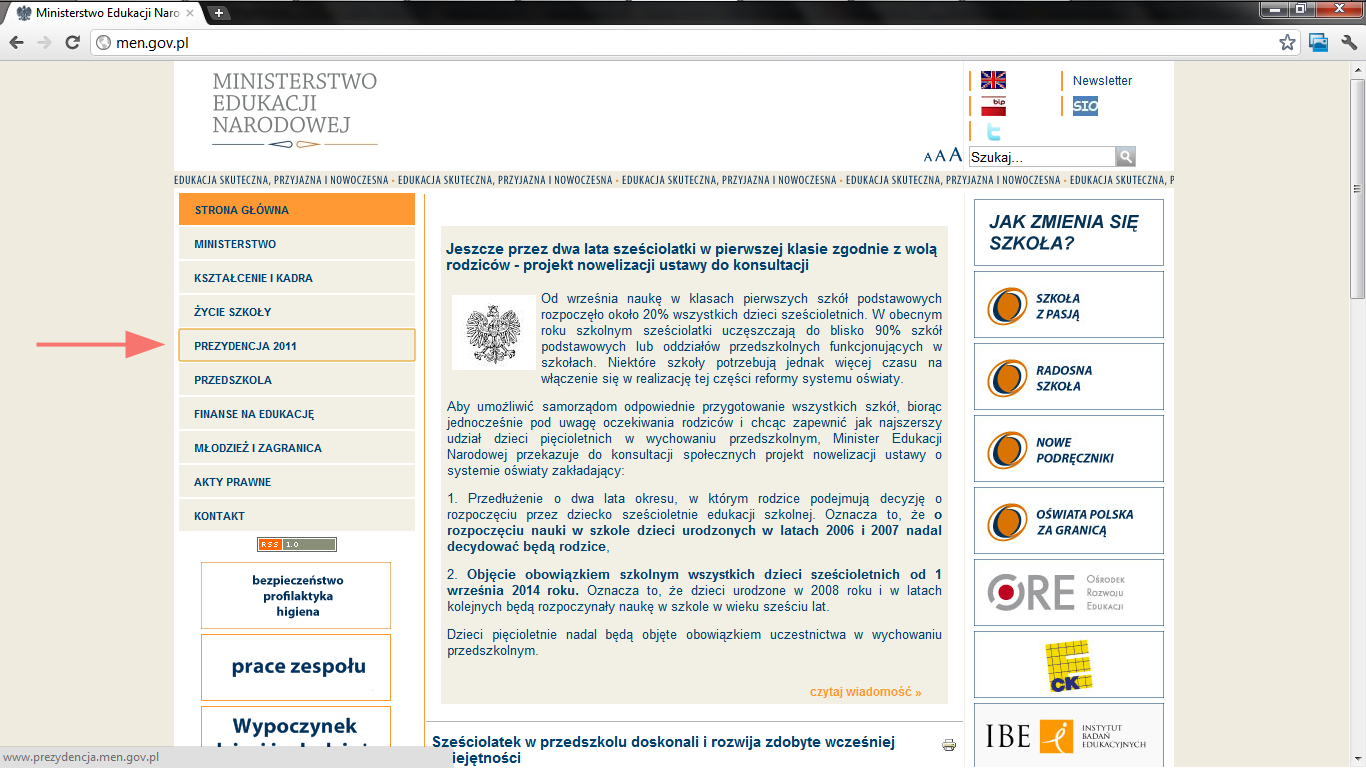Open the Kontakt menu item
The image size is (1366, 768).
coord(297,516)
